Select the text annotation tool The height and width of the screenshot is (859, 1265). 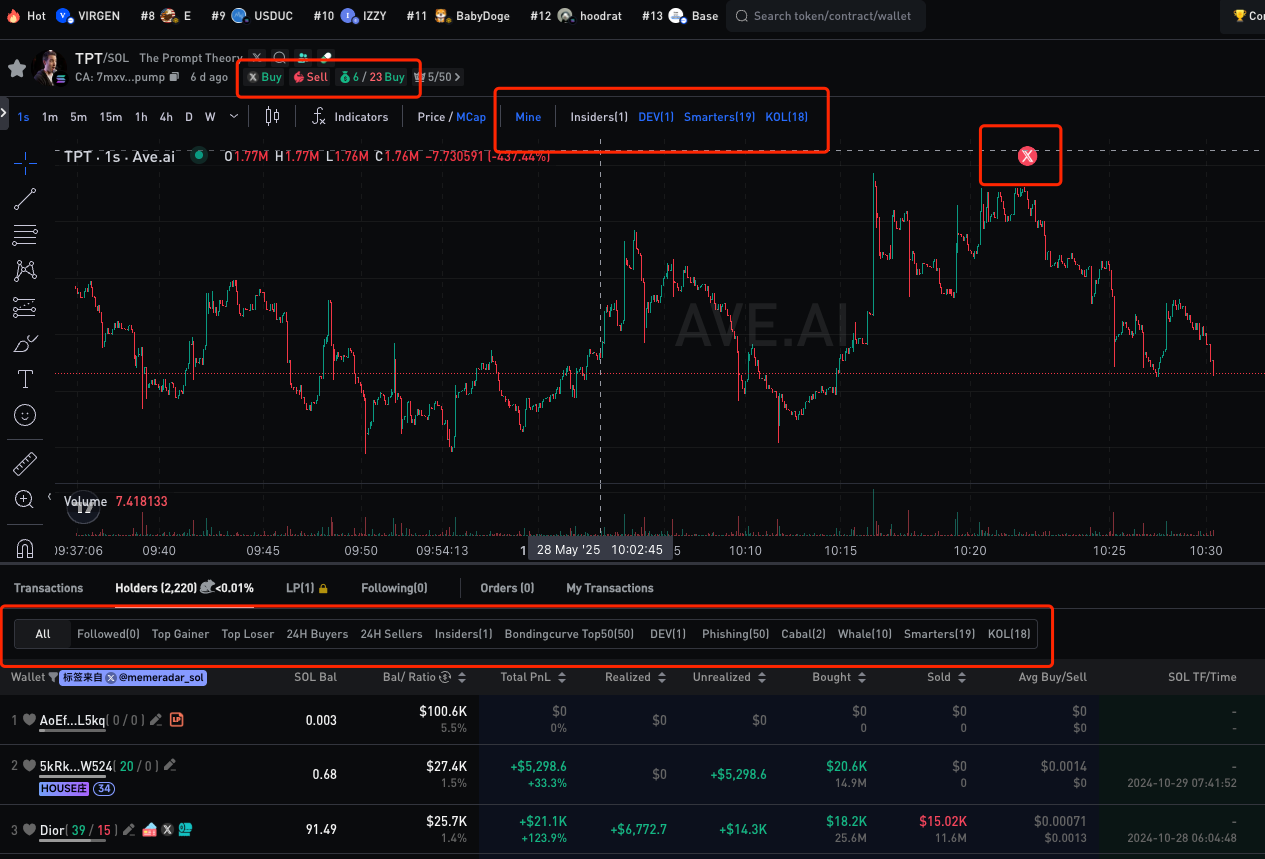pyautogui.click(x=25, y=379)
